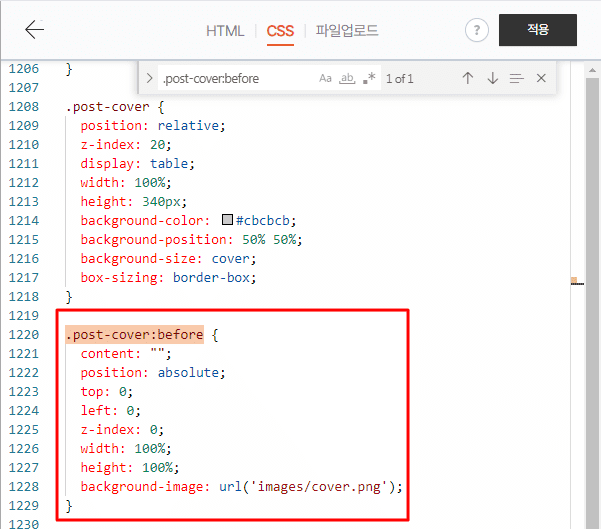This screenshot has height=529, width=601.
Task: Expand the replace toggle chevron in find box
Action: [x=149, y=79]
